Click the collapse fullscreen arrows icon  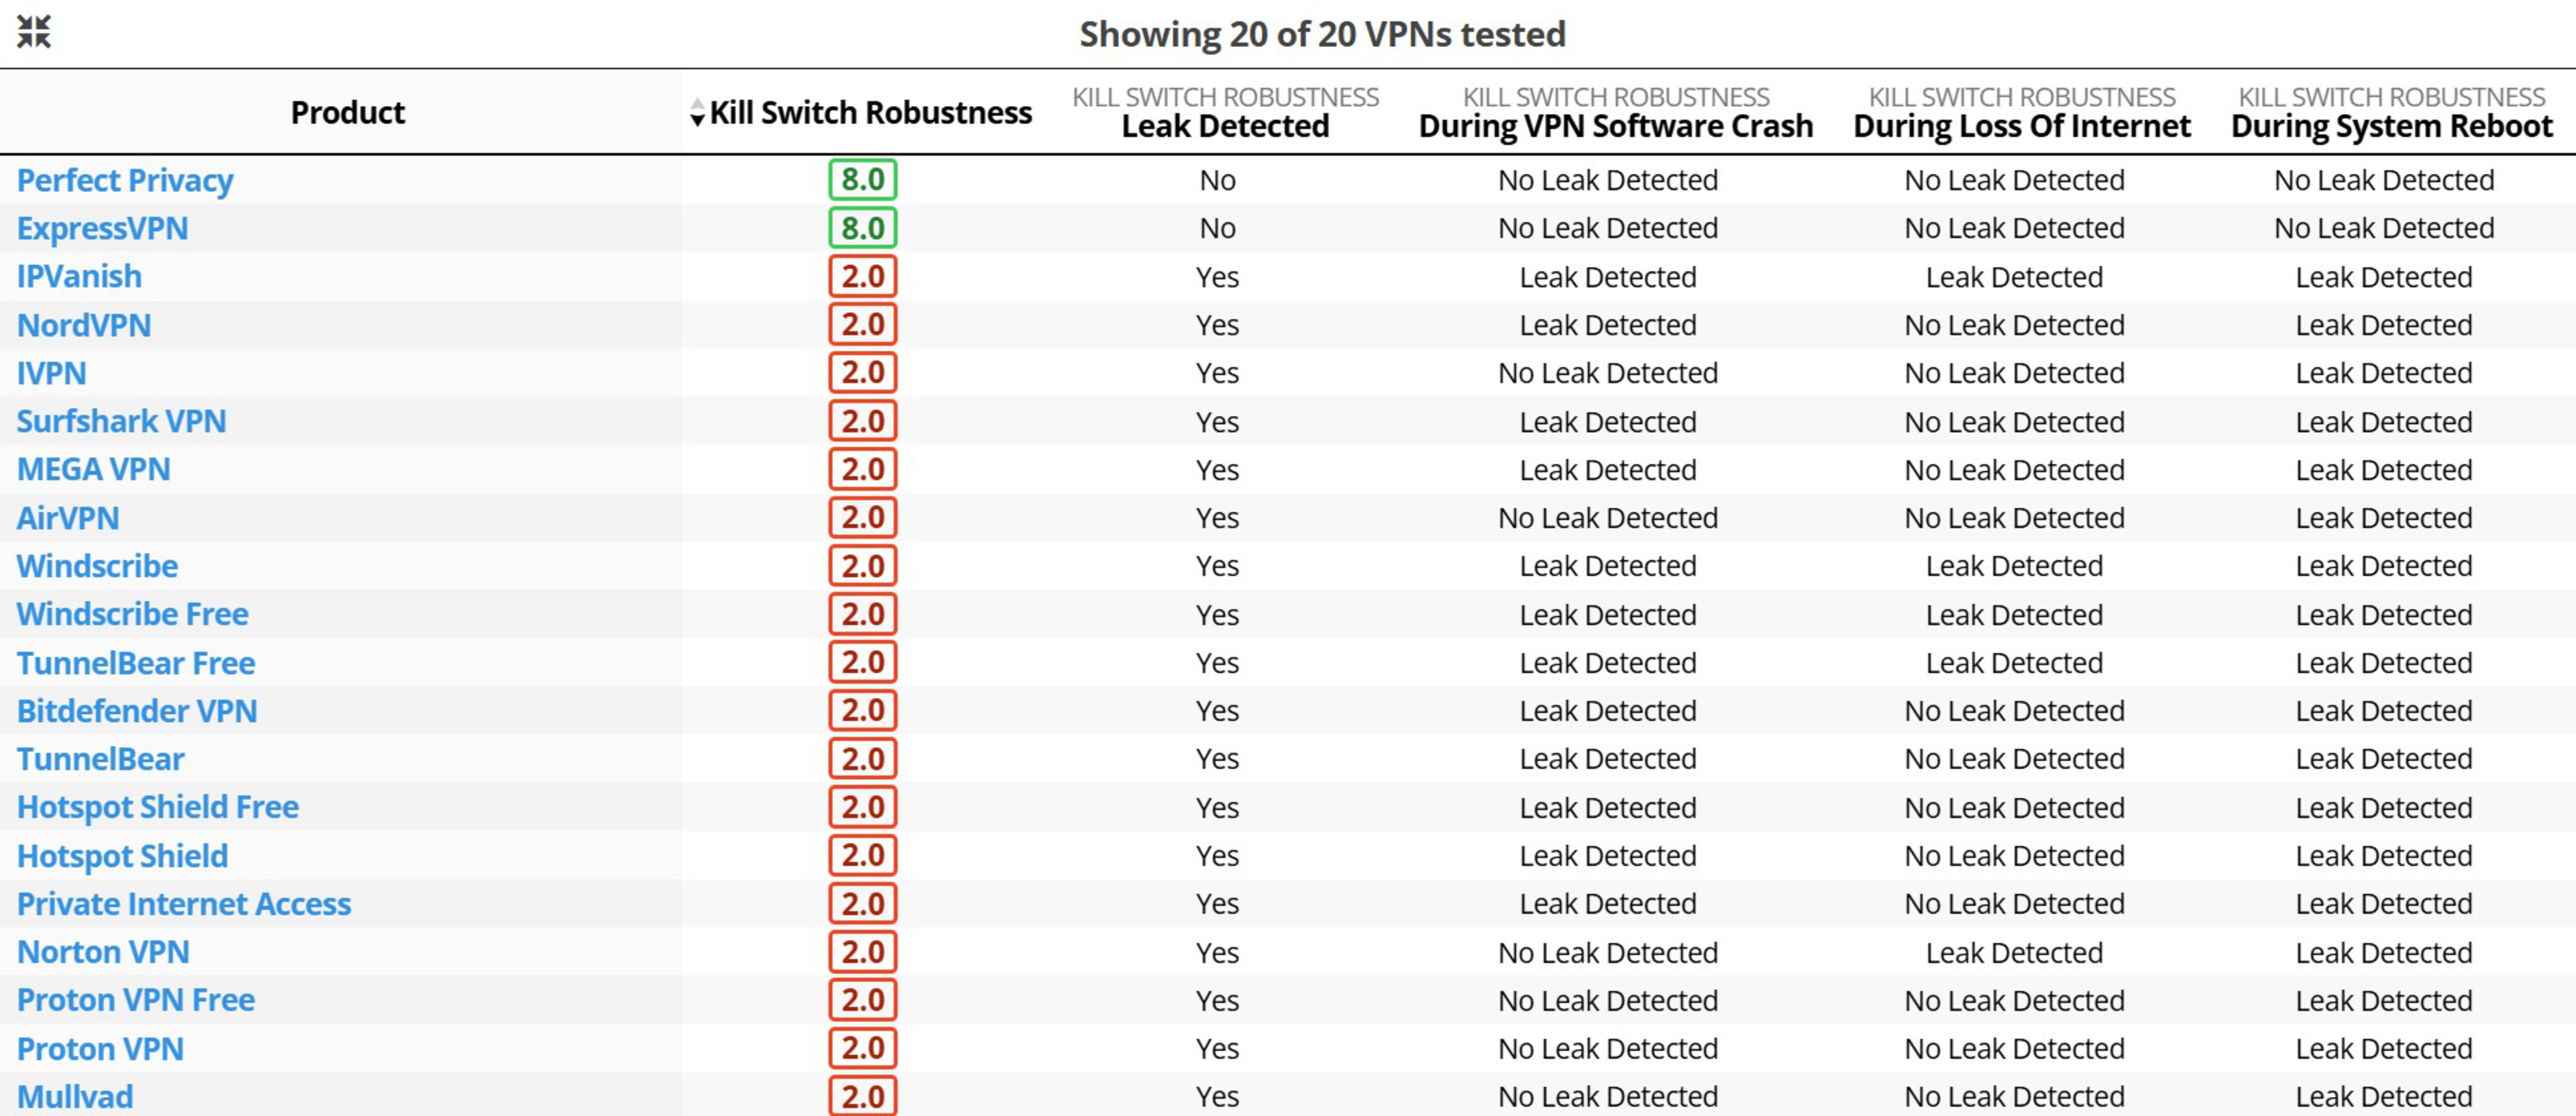coord(33,32)
